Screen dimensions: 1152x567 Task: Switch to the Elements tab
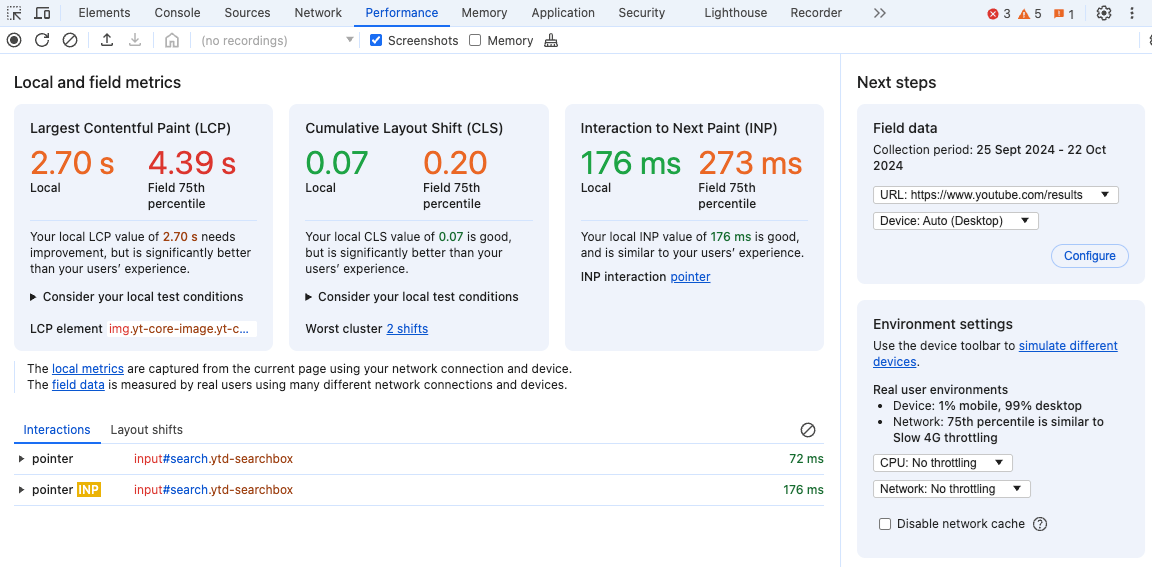pyautogui.click(x=104, y=13)
